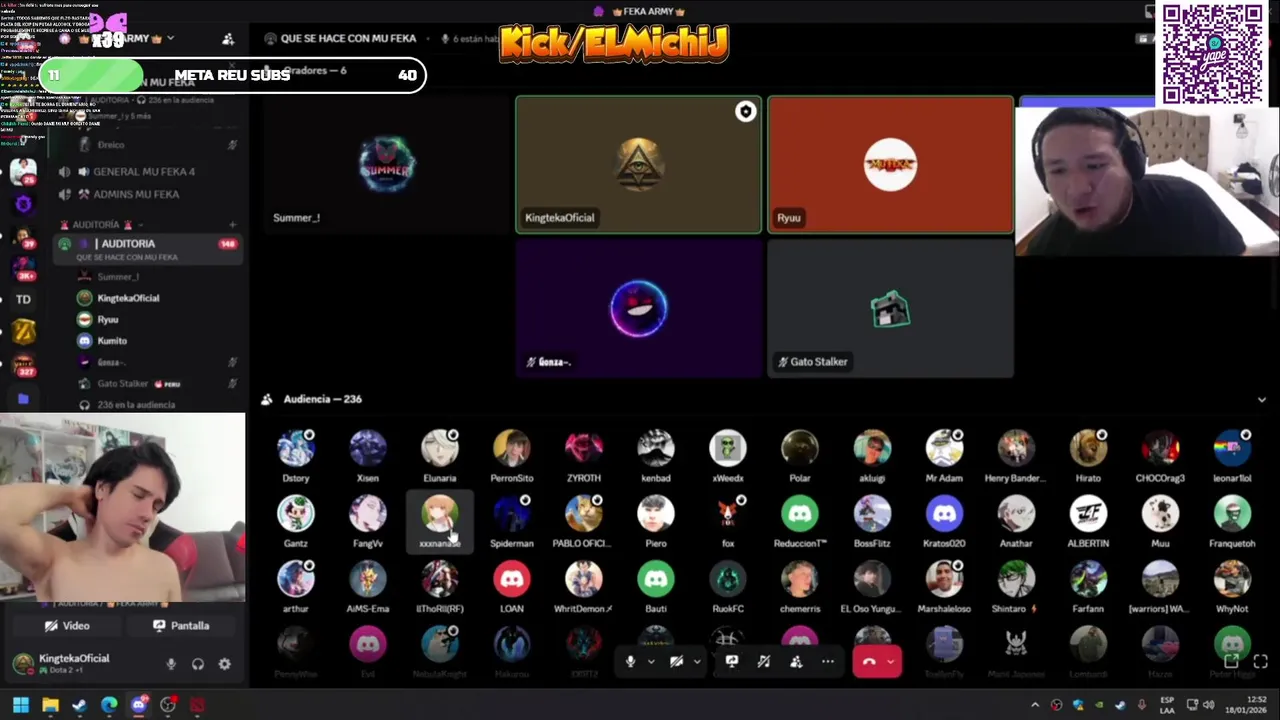Mute microphone in the call control bar

point(630,662)
